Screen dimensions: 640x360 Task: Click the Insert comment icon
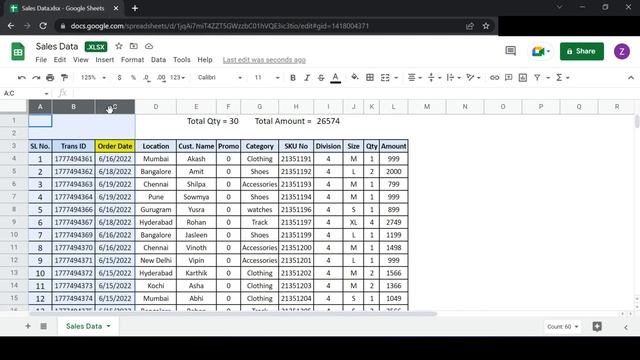point(509,78)
